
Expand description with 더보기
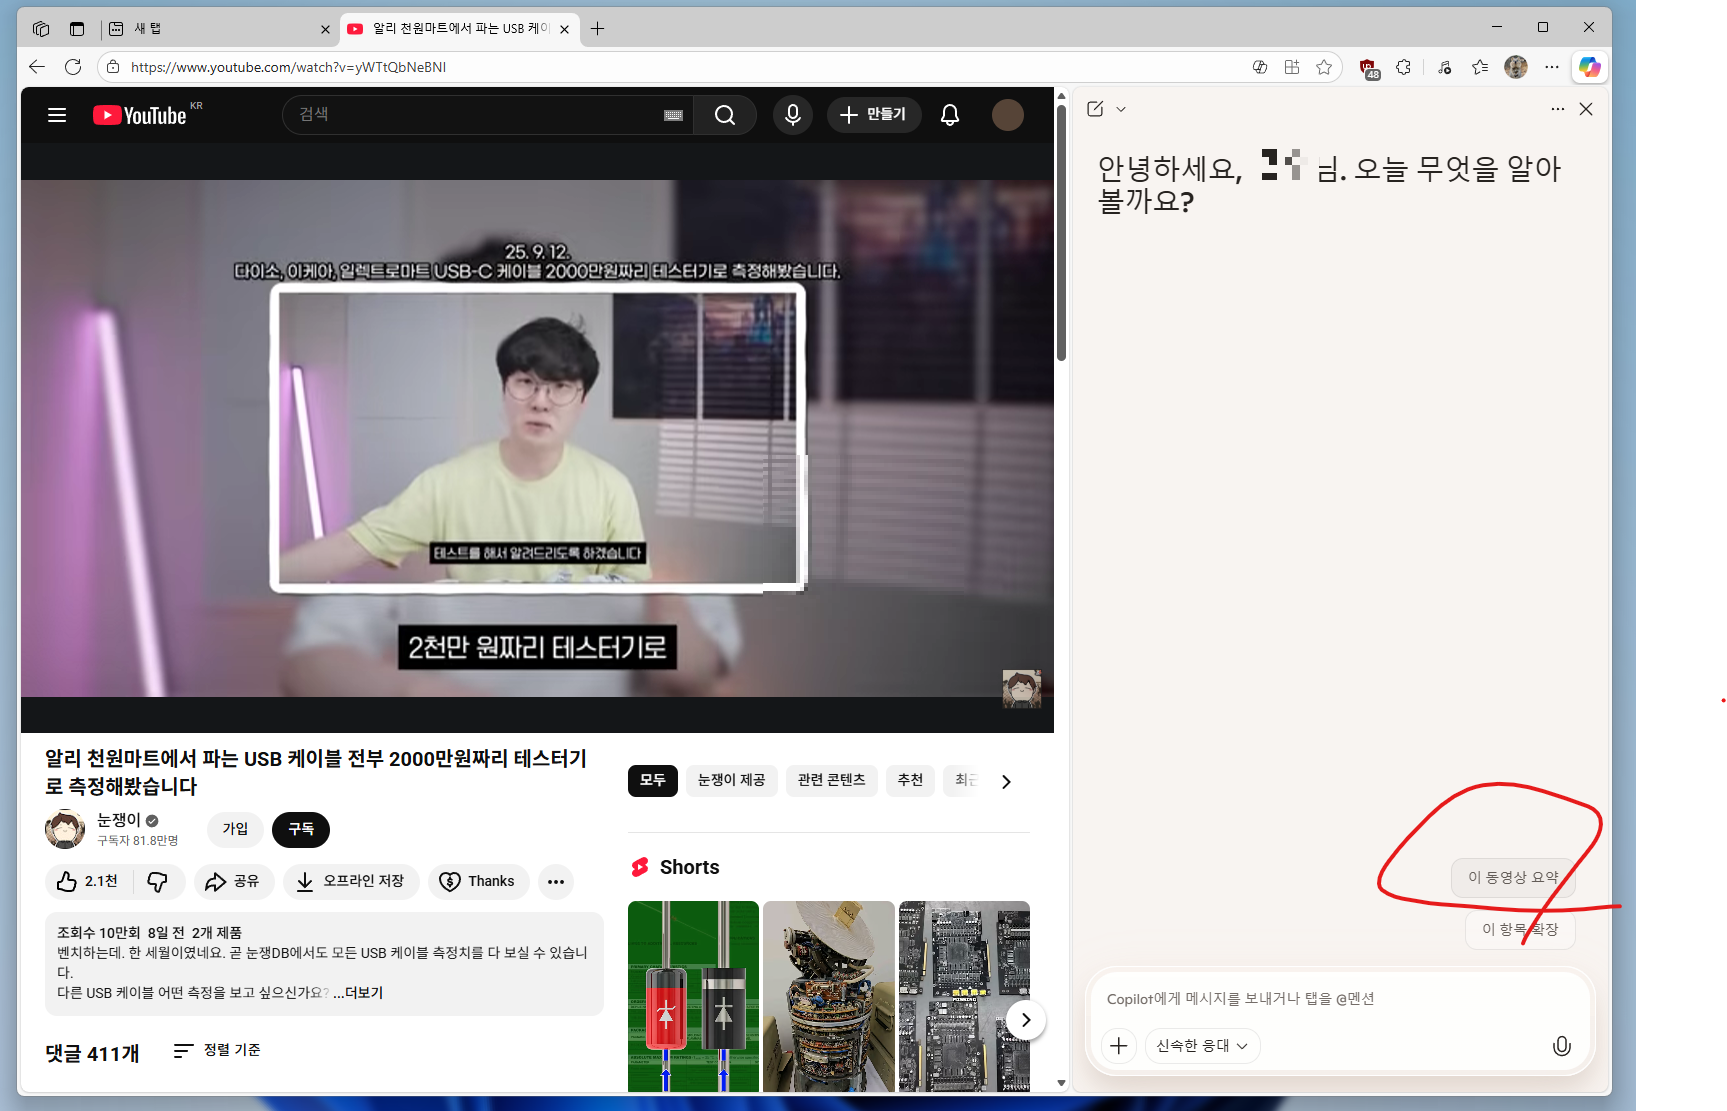click(x=358, y=993)
